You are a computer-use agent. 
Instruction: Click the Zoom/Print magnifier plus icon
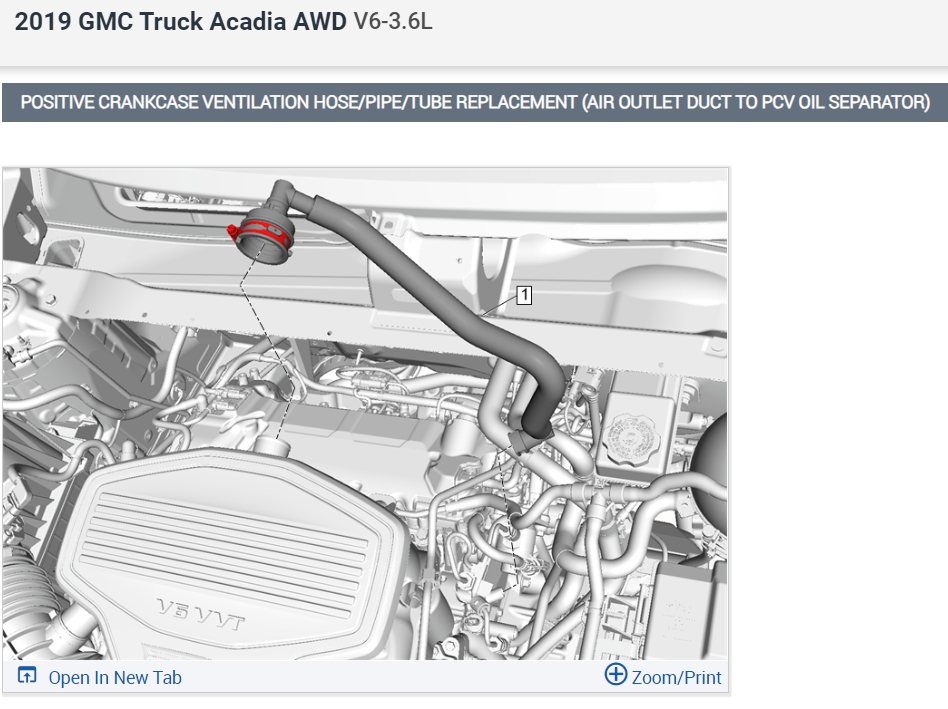coord(615,674)
